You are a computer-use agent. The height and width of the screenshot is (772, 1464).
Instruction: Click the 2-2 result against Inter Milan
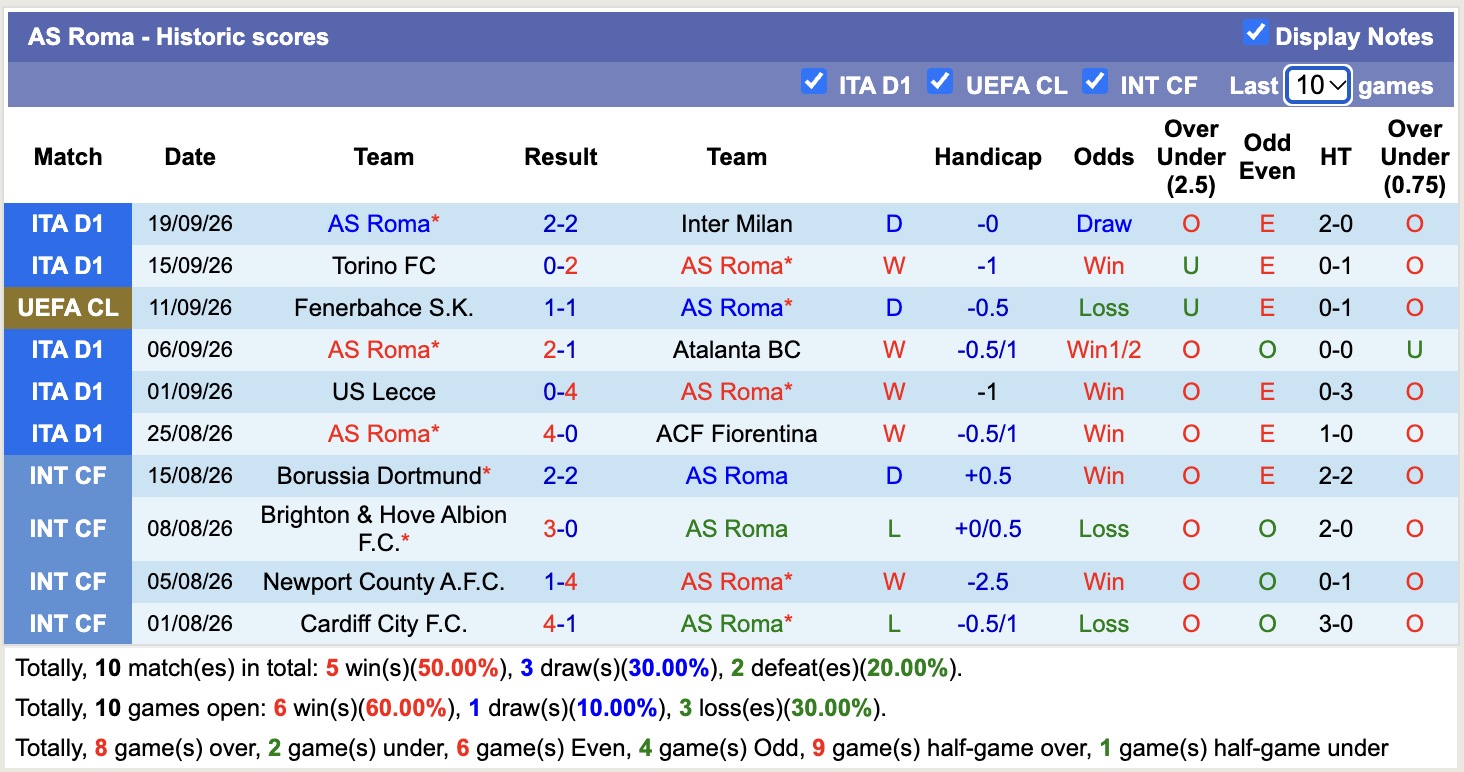click(560, 224)
